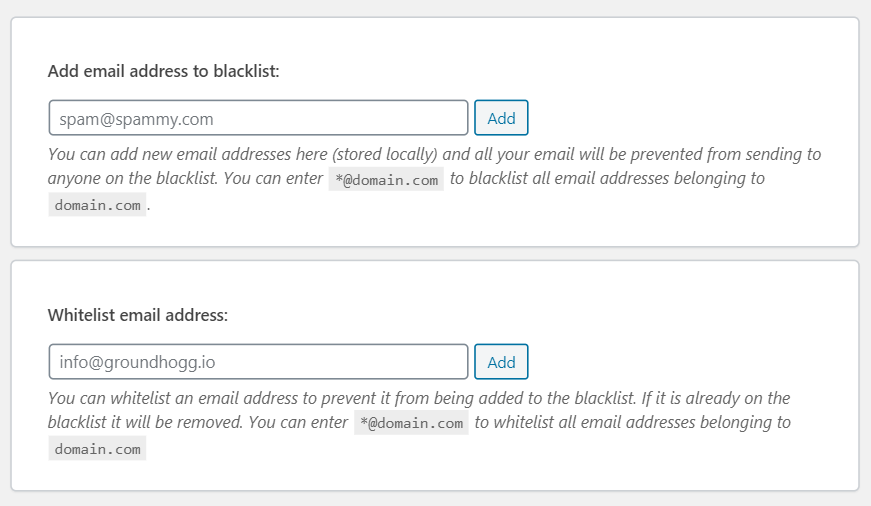The height and width of the screenshot is (506, 871).
Task: Focus the whitelist email input field
Action: pyautogui.click(x=258, y=362)
